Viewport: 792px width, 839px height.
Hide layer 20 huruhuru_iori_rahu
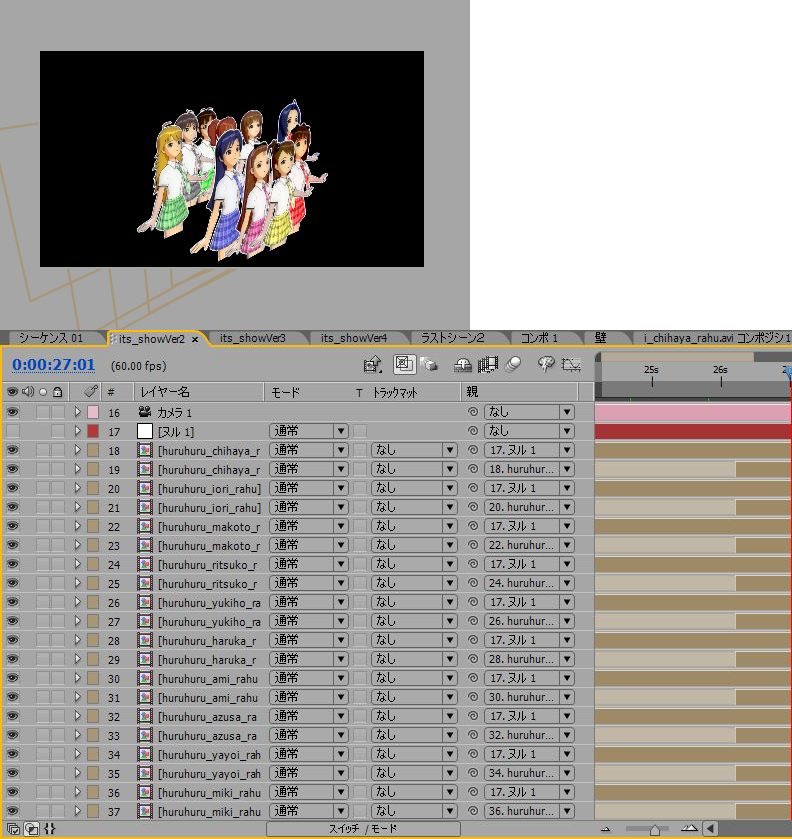click(12, 488)
